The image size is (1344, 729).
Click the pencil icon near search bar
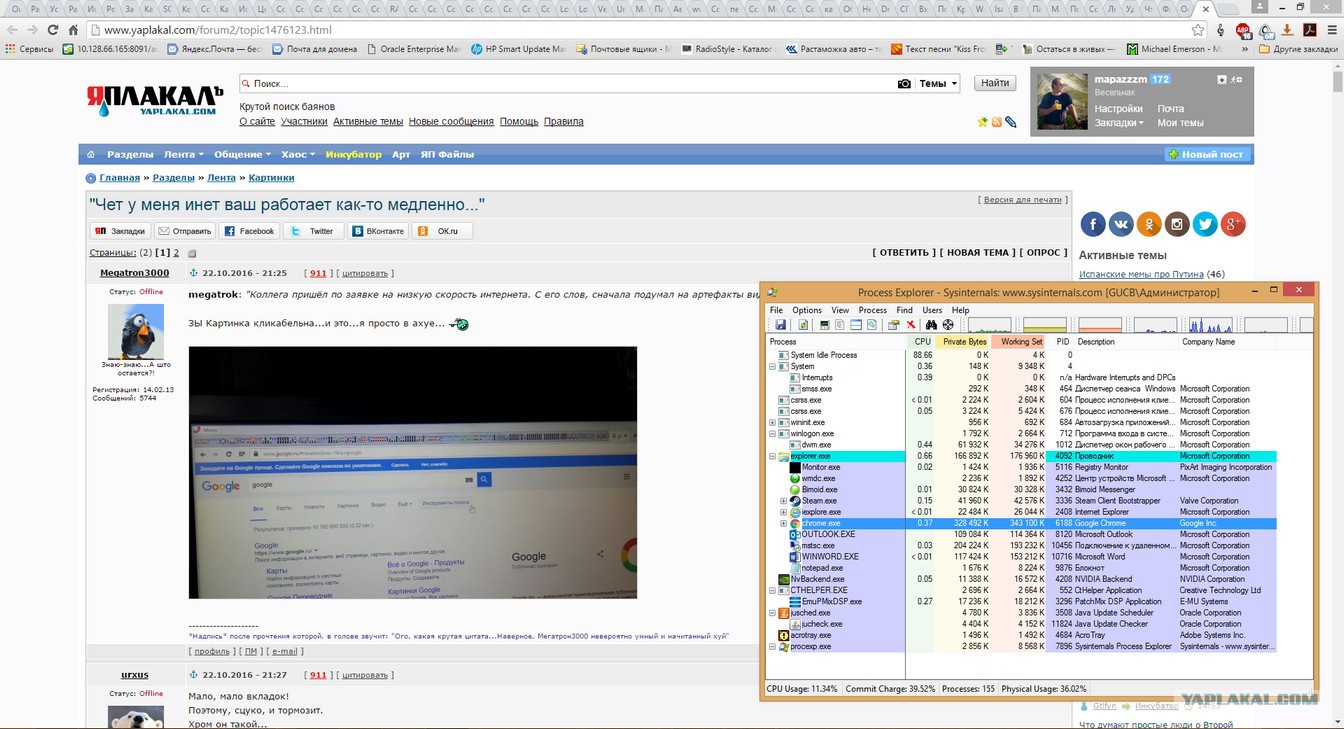(1011, 122)
